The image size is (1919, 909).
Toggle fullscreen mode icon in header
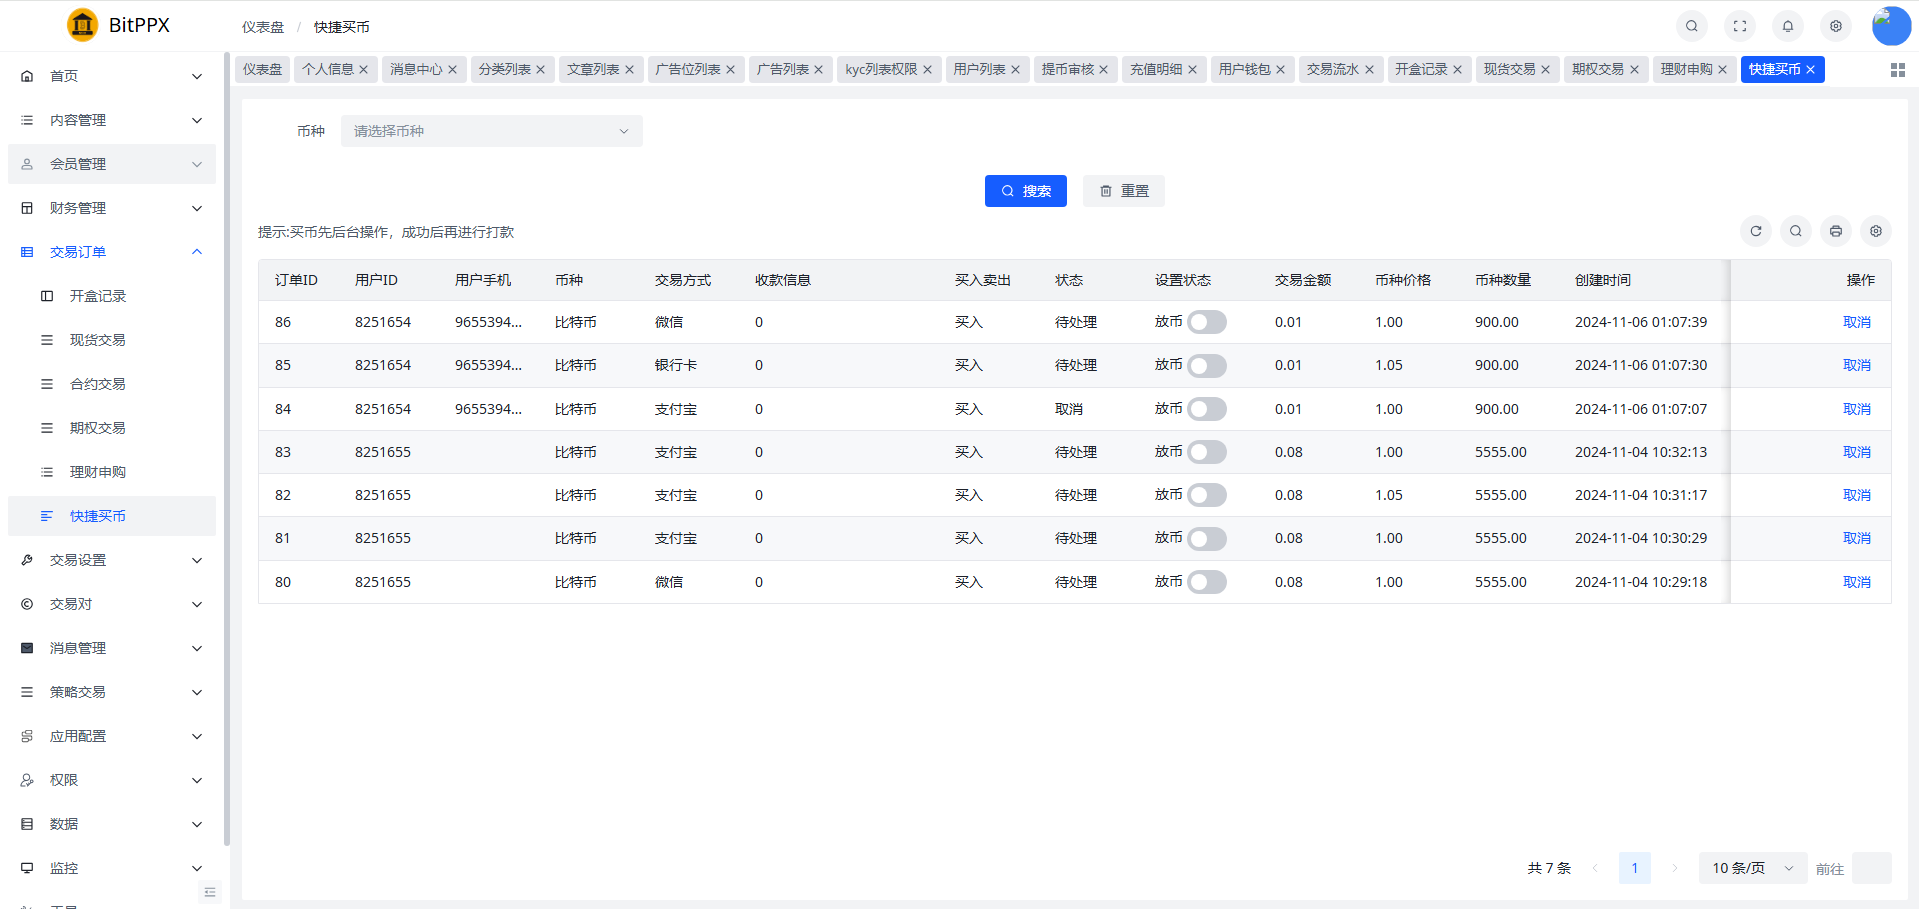pos(1739,26)
